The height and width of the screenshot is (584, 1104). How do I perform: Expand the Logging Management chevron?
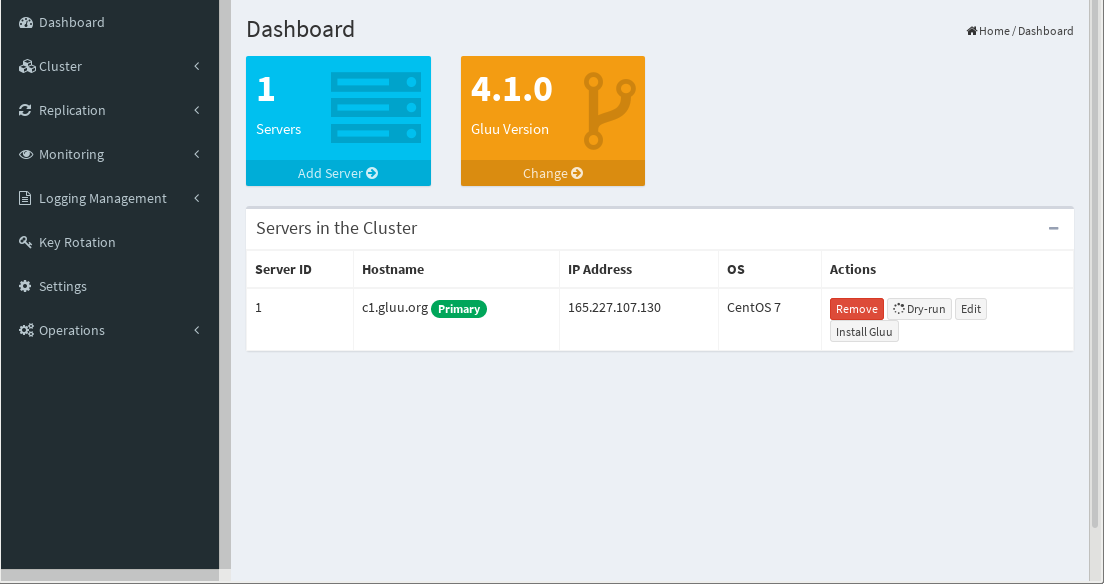pos(197,198)
